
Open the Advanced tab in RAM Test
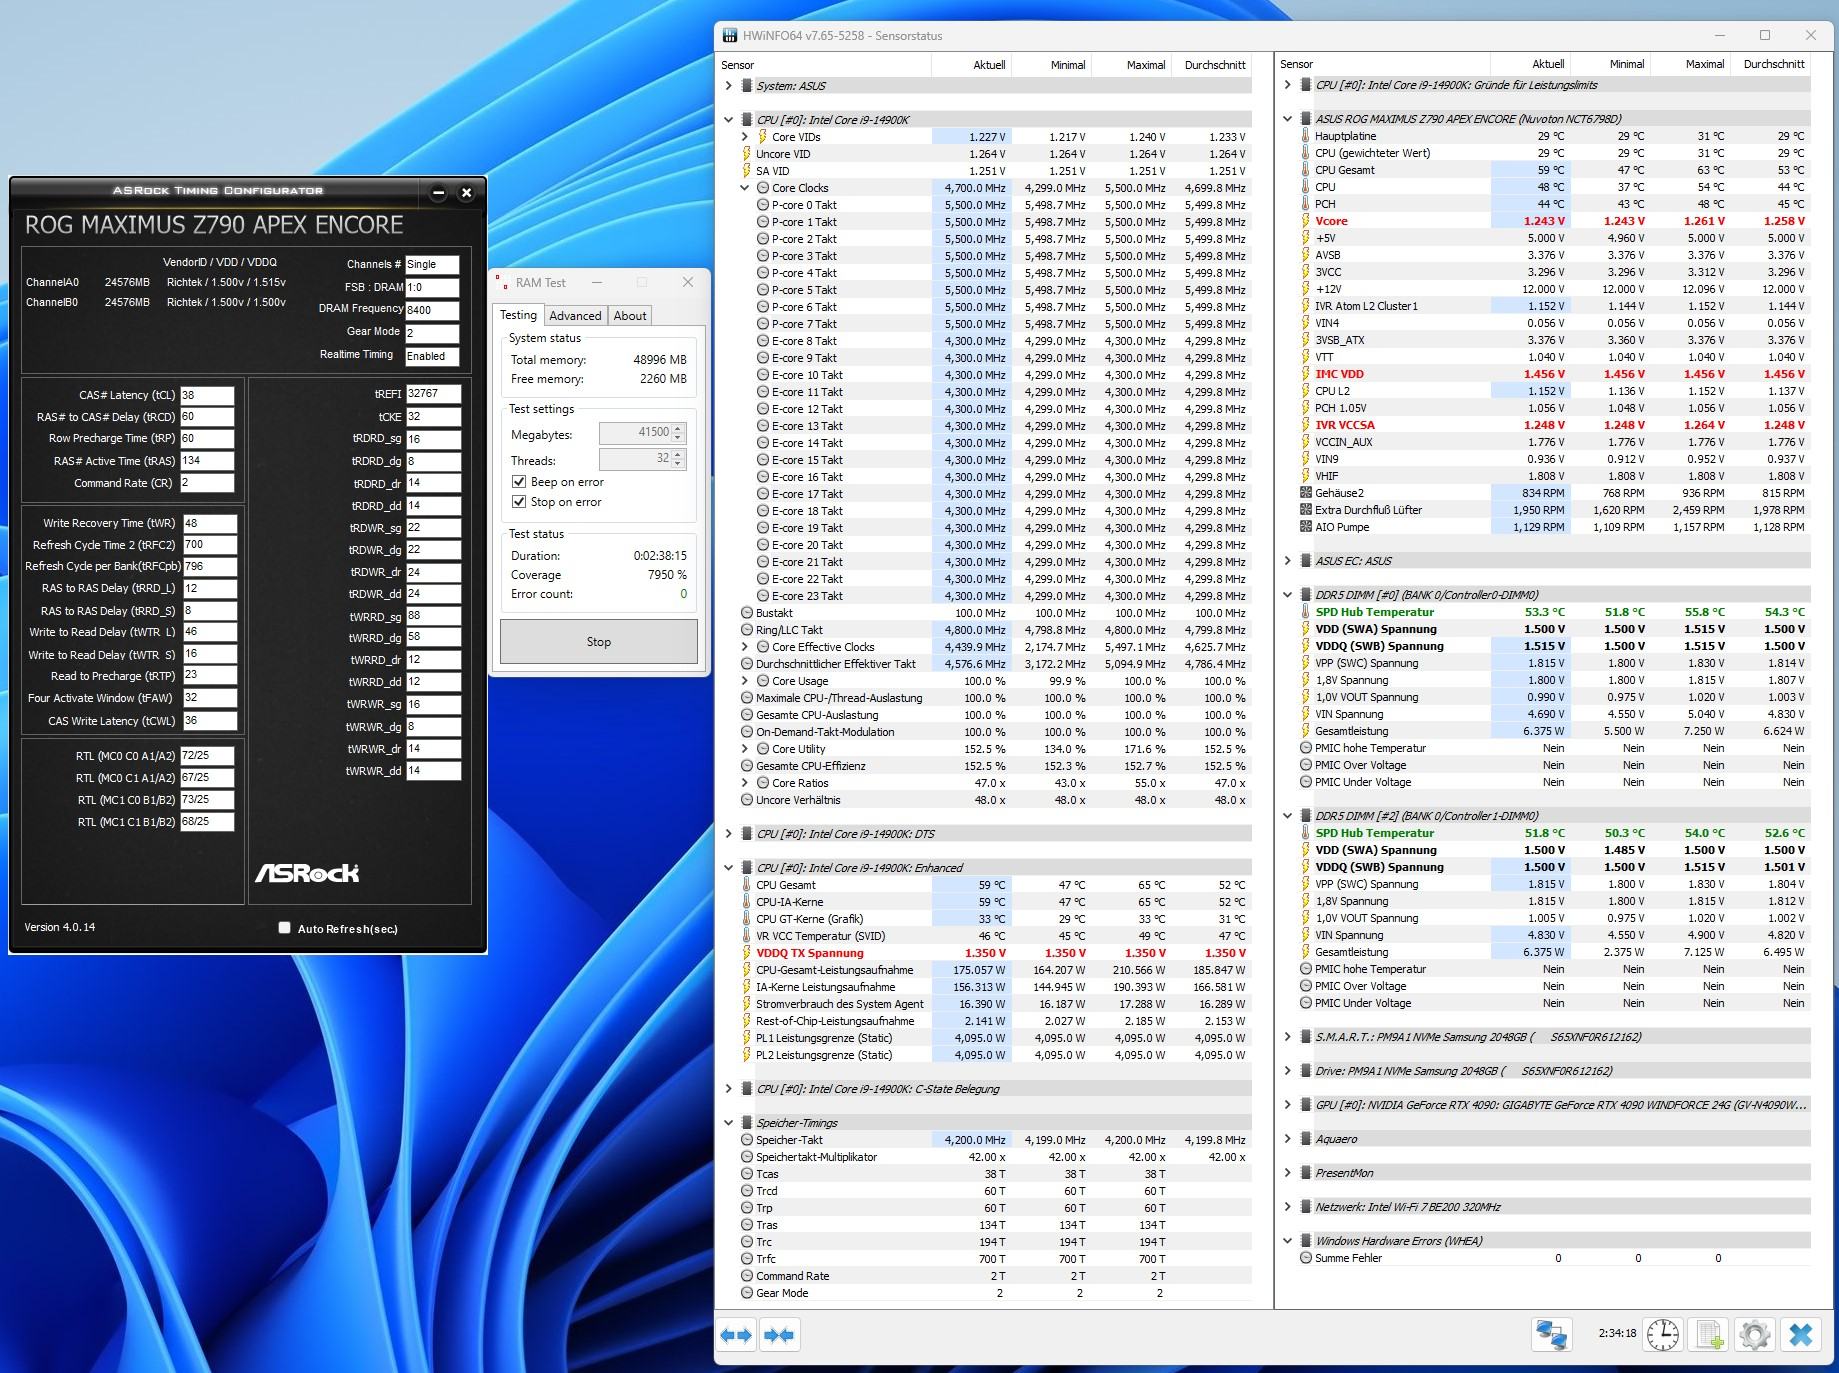(x=575, y=316)
